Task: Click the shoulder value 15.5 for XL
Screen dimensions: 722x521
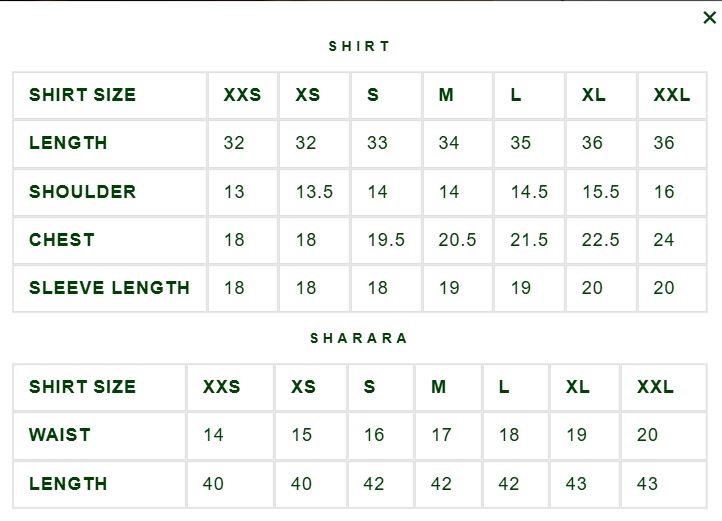Action: pyautogui.click(x=601, y=192)
